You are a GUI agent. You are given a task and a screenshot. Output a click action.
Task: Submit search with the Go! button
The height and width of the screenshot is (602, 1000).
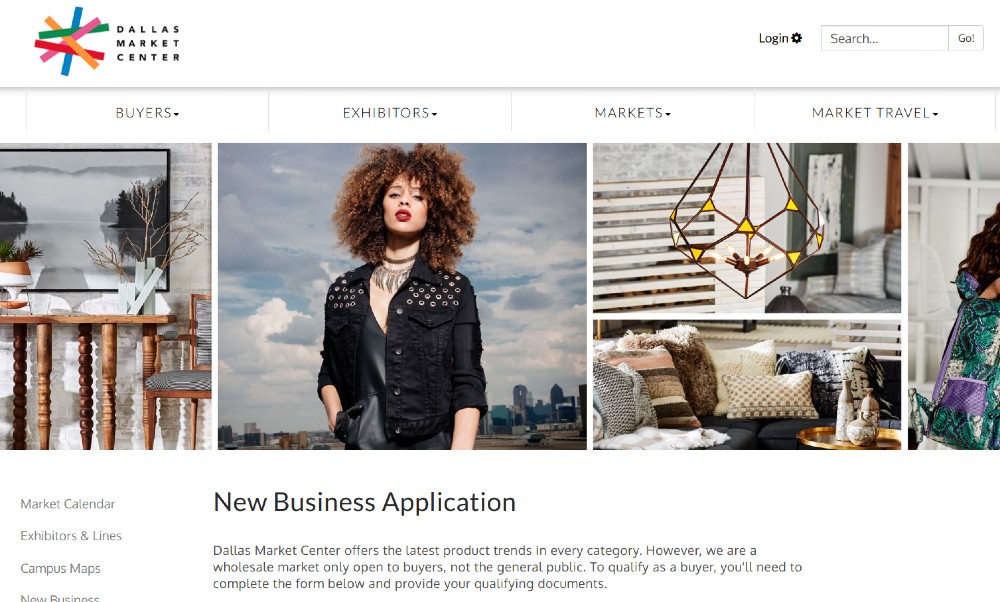click(x=966, y=38)
